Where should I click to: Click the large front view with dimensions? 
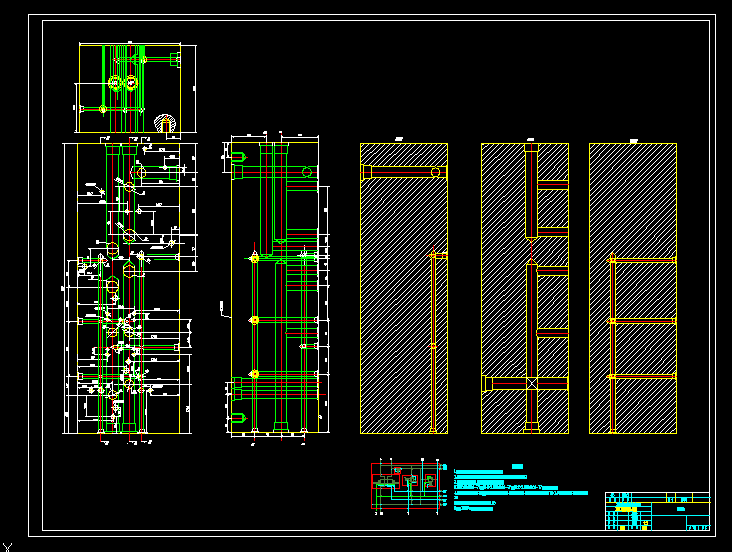point(130,289)
